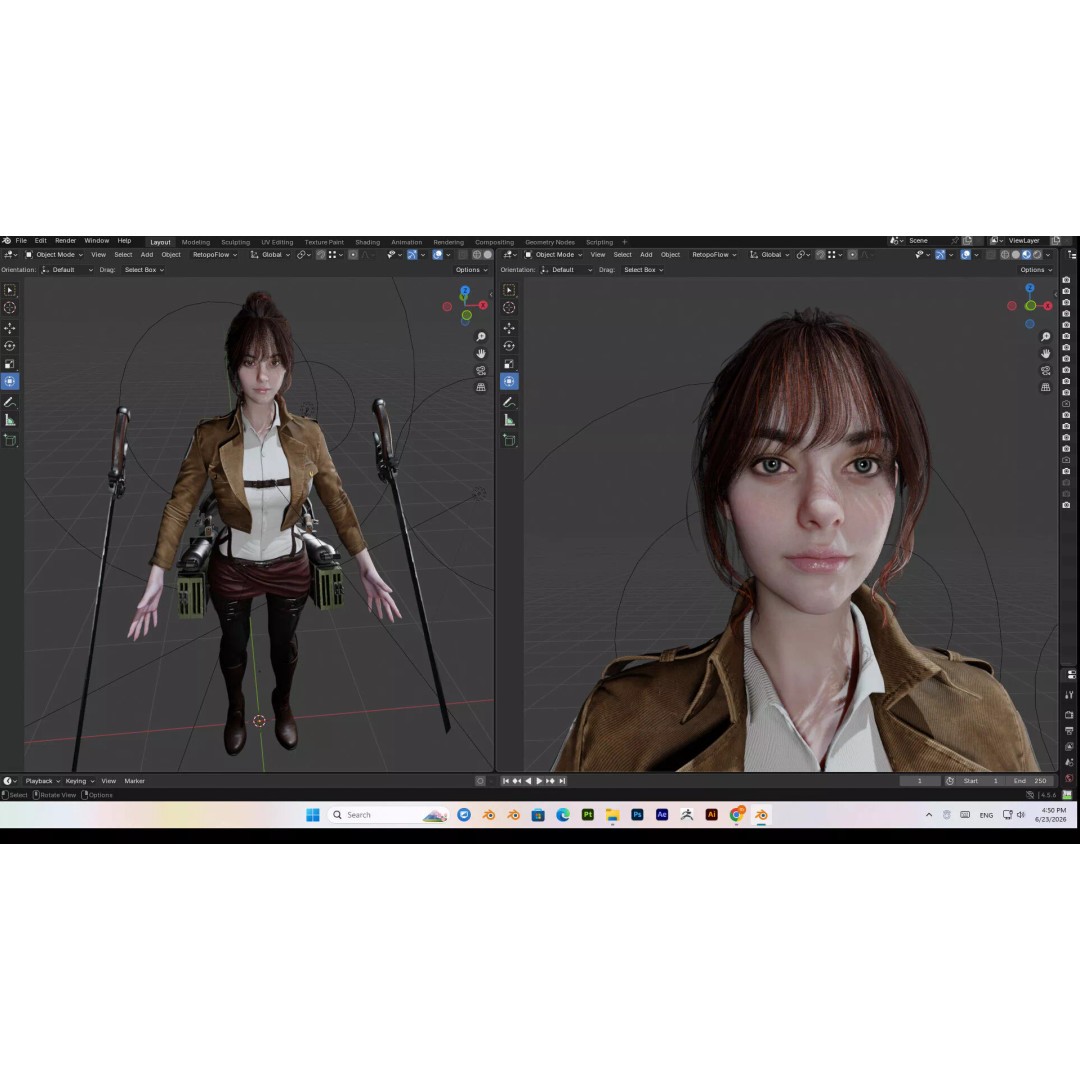This screenshot has height=1080, width=1080.
Task: Select the Rotate tool in left viewport
Action: 10,346
